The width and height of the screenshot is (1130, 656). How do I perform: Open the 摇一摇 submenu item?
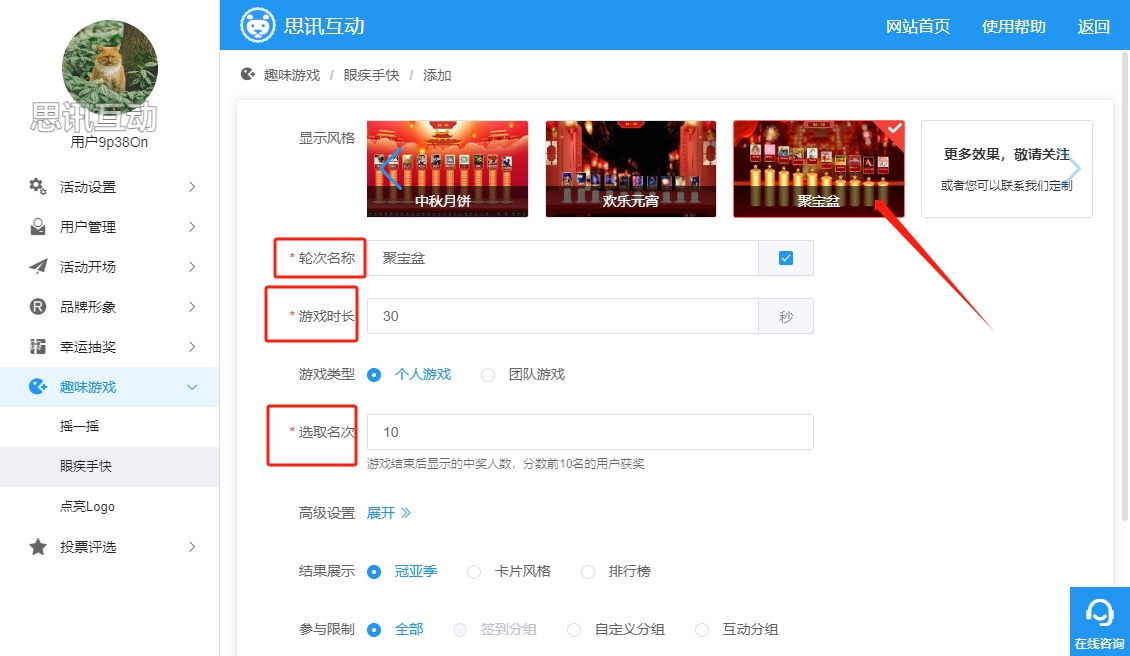80,427
